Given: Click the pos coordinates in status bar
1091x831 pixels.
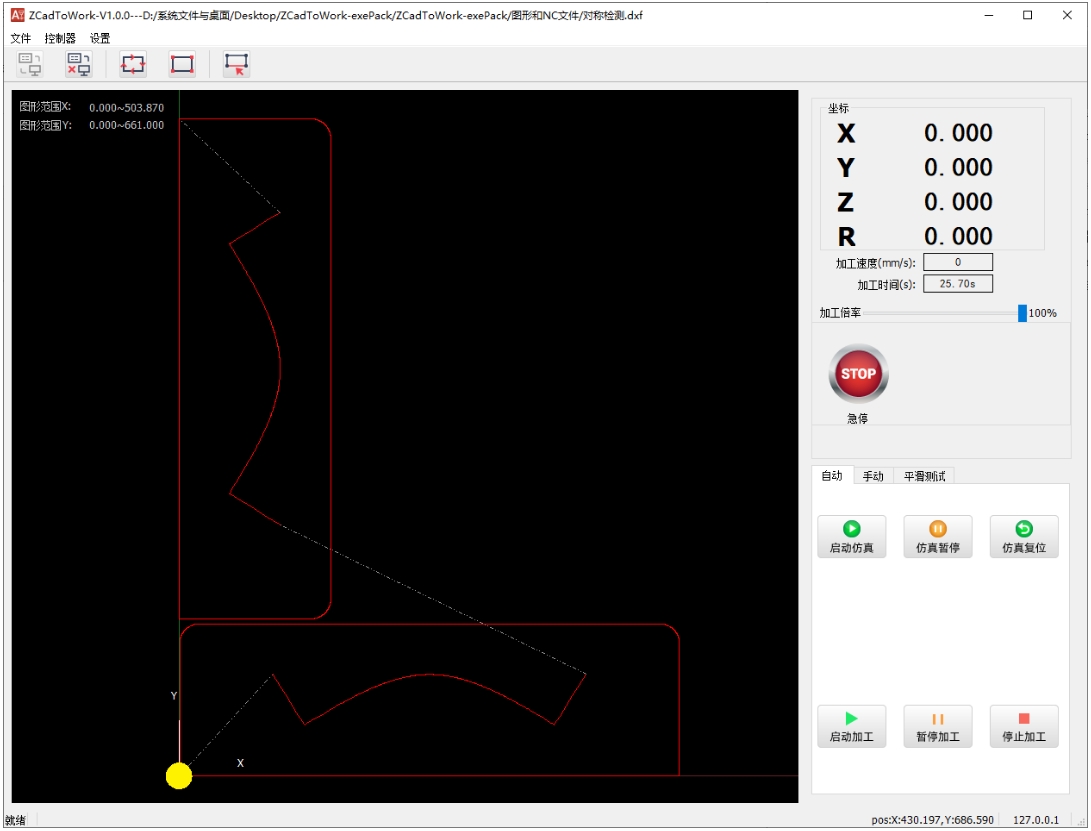Looking at the screenshot, I should point(932,821).
